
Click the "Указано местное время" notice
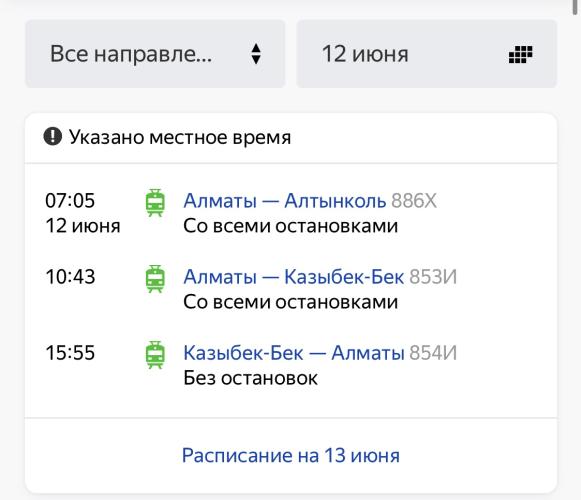tap(180, 137)
